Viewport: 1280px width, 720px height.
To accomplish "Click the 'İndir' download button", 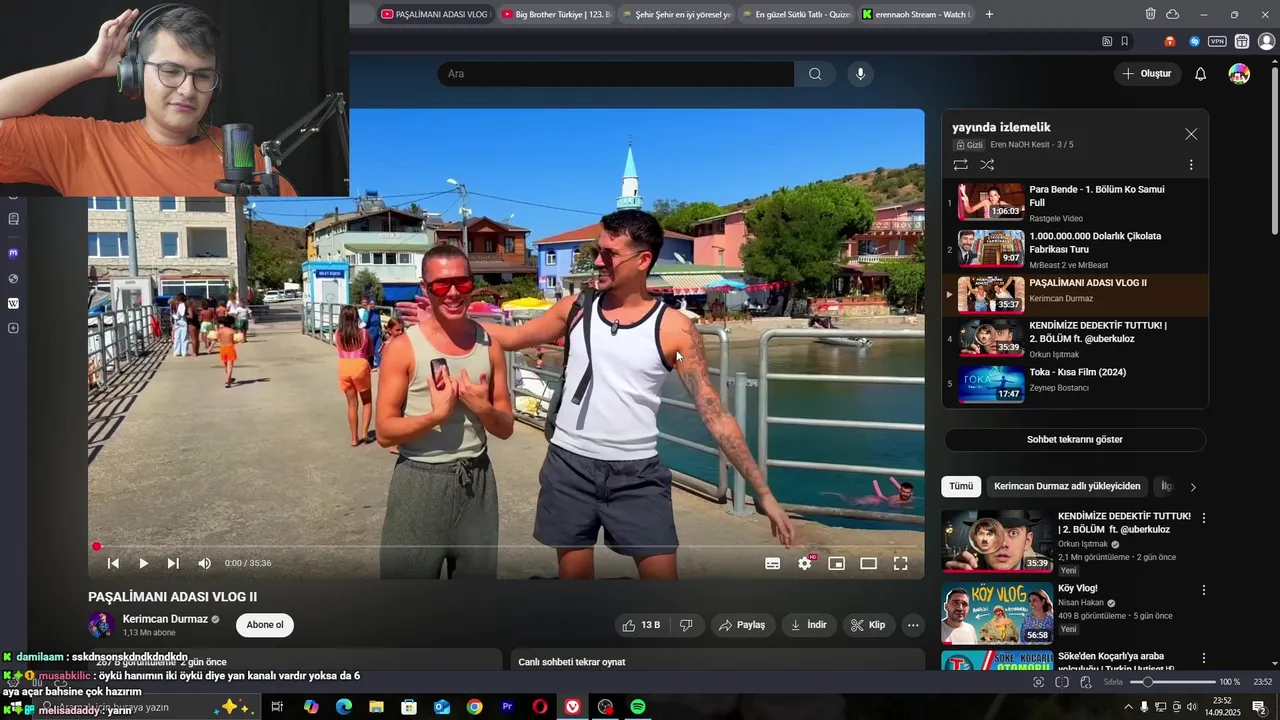I will pos(809,625).
